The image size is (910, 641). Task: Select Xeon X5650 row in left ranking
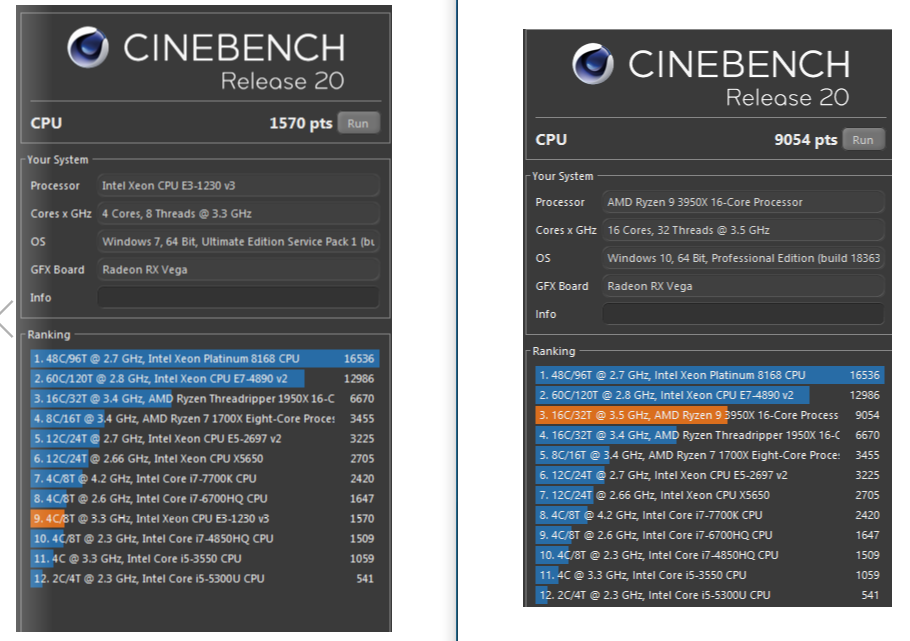point(205,459)
